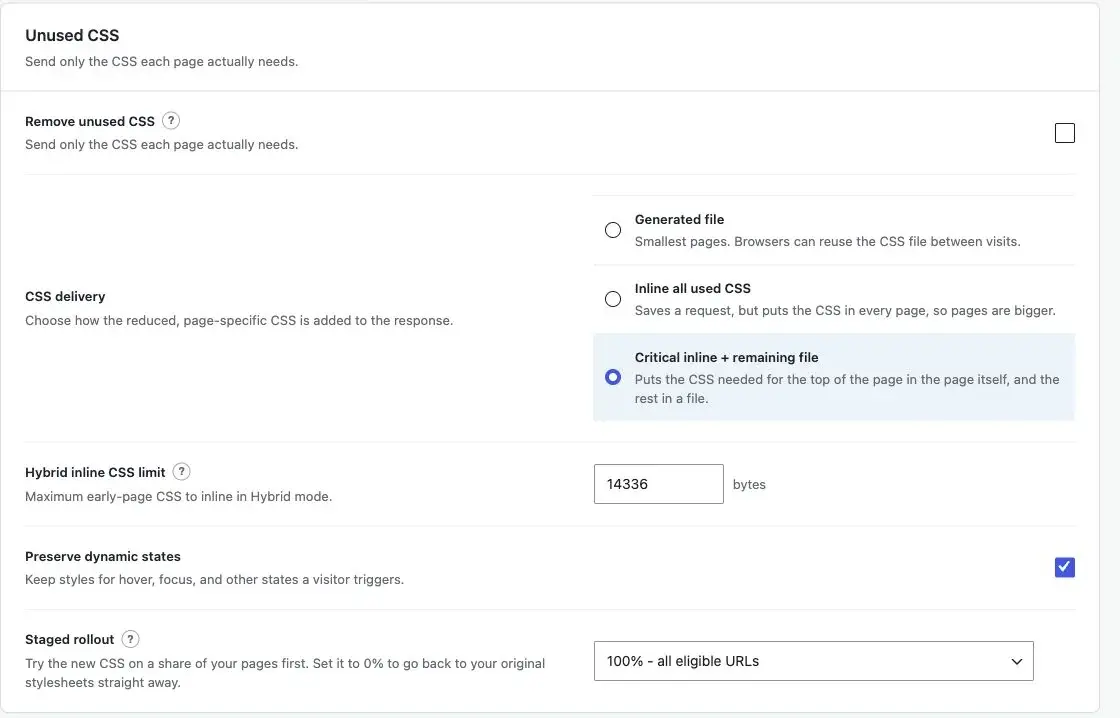
Task: Click the 'bytes' unit label
Action: click(x=749, y=484)
